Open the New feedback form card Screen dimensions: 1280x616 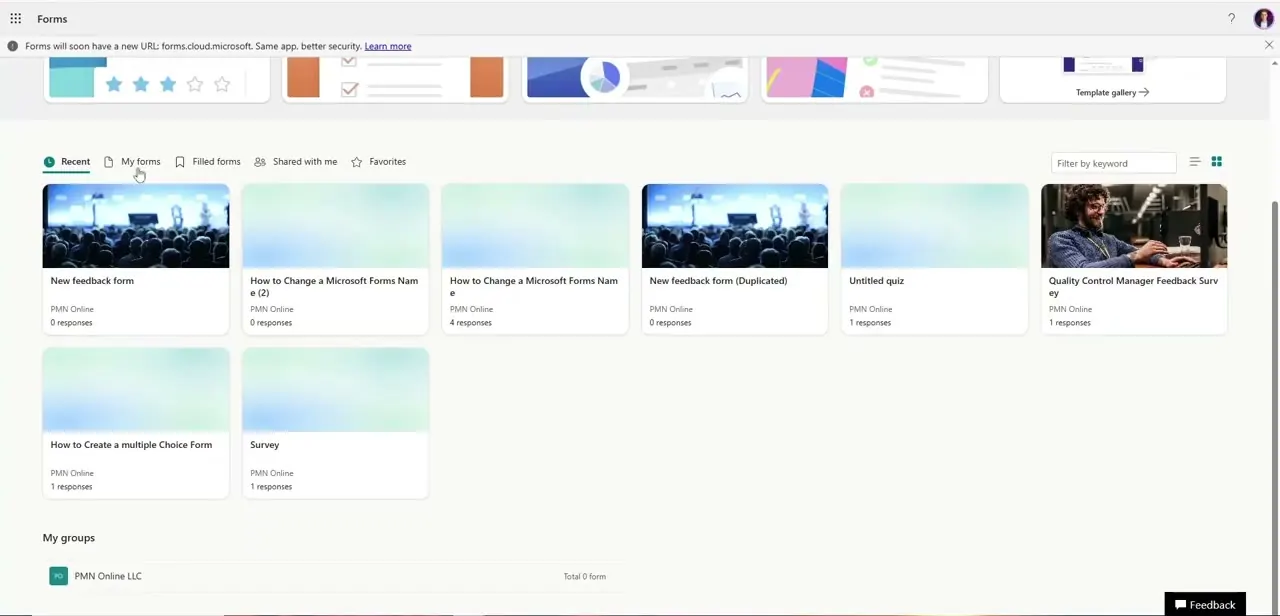tap(136, 258)
